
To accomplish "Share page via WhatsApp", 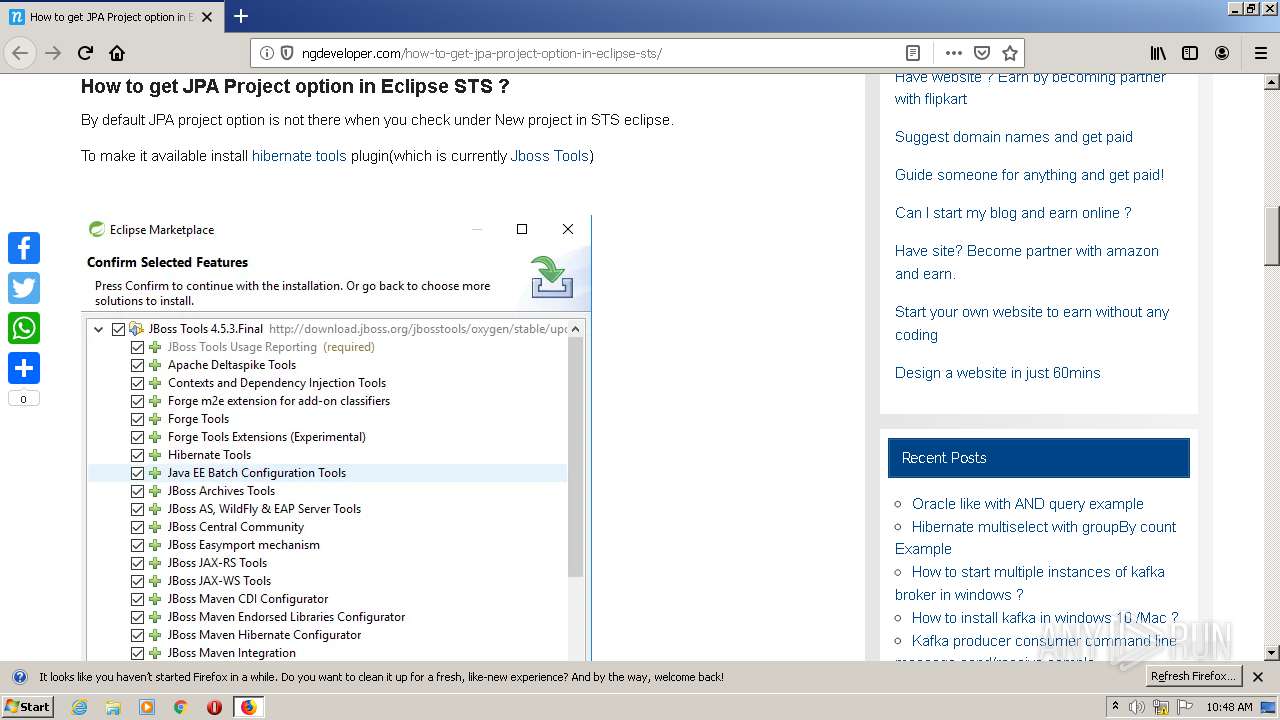I will click(x=24, y=328).
